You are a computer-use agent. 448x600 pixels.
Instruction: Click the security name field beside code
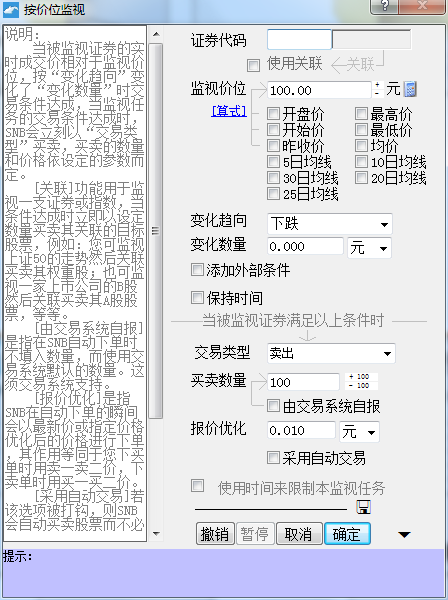[x=371, y=39]
